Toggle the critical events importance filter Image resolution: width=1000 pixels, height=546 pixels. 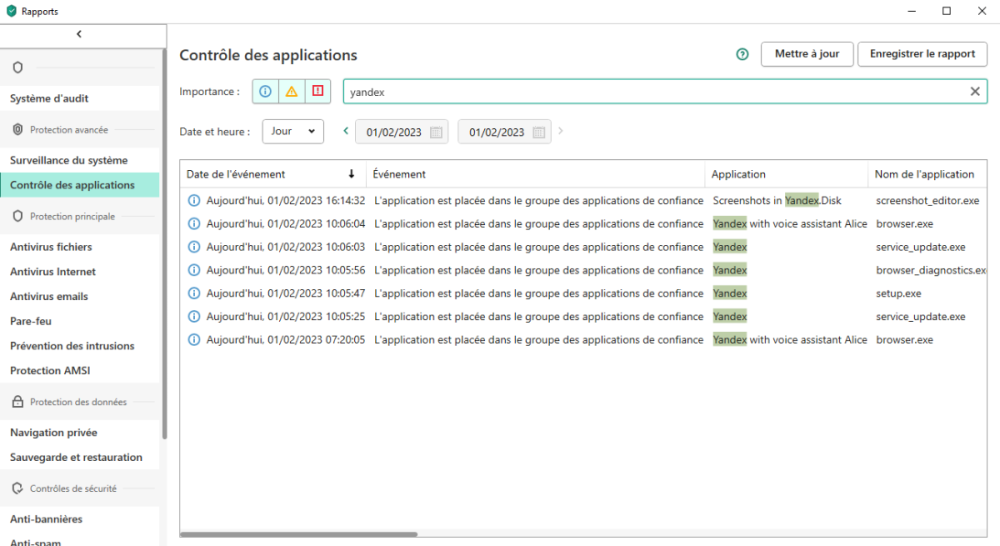tap(318, 91)
